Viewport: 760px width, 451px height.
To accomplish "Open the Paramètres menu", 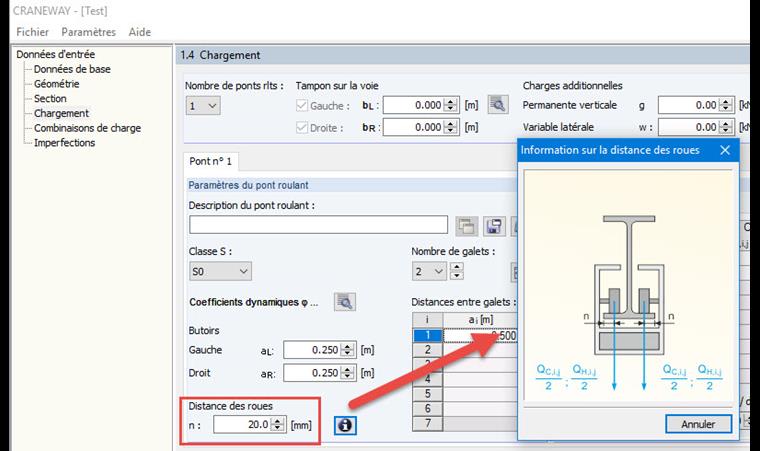I will (x=88, y=32).
